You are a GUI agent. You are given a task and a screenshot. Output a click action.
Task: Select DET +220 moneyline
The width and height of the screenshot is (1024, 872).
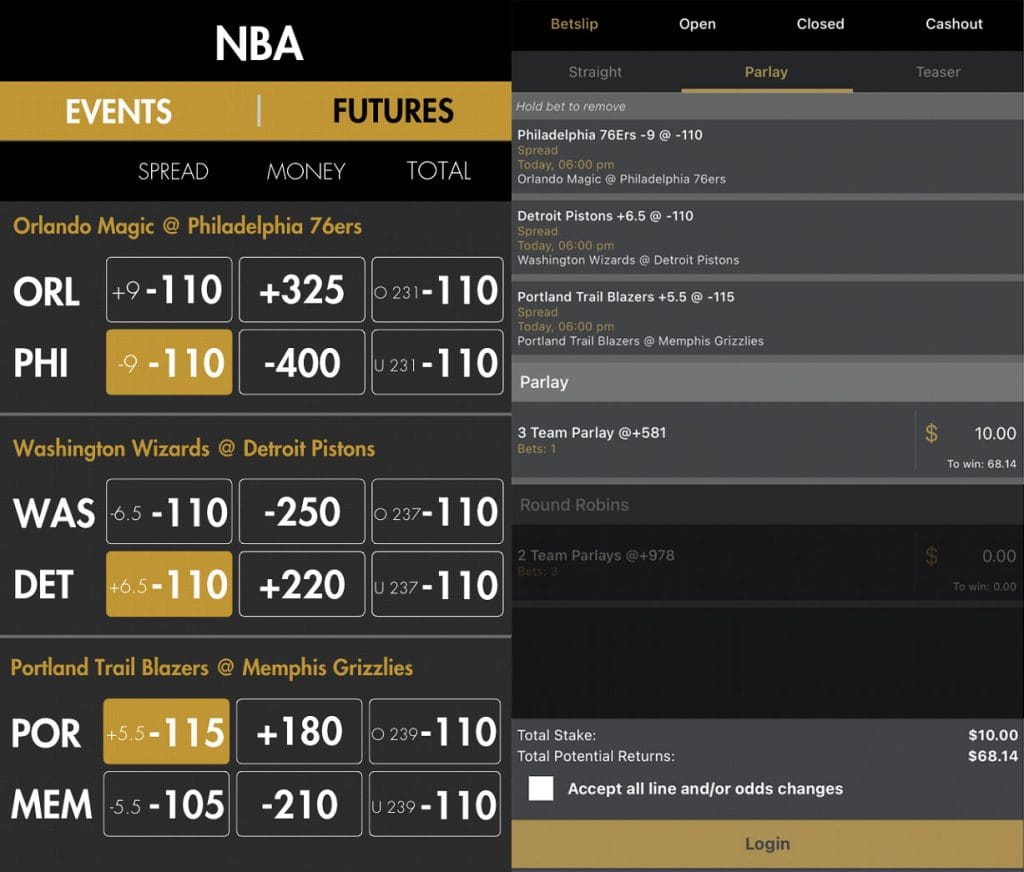point(302,584)
